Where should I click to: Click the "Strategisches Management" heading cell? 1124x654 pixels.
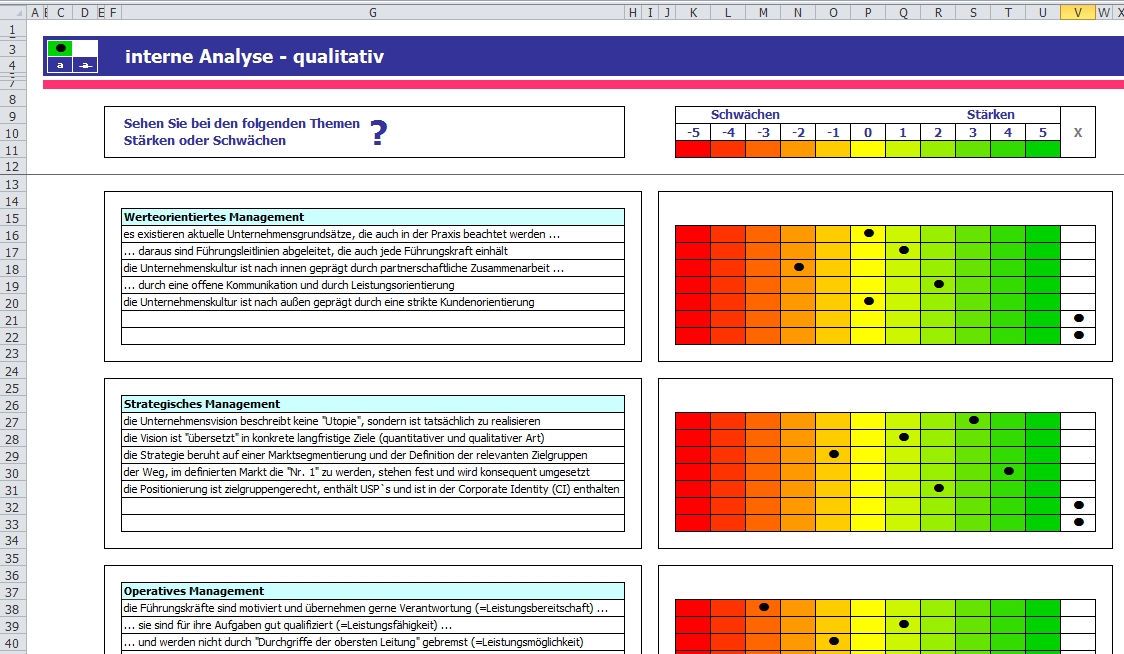pyautogui.click(x=372, y=404)
